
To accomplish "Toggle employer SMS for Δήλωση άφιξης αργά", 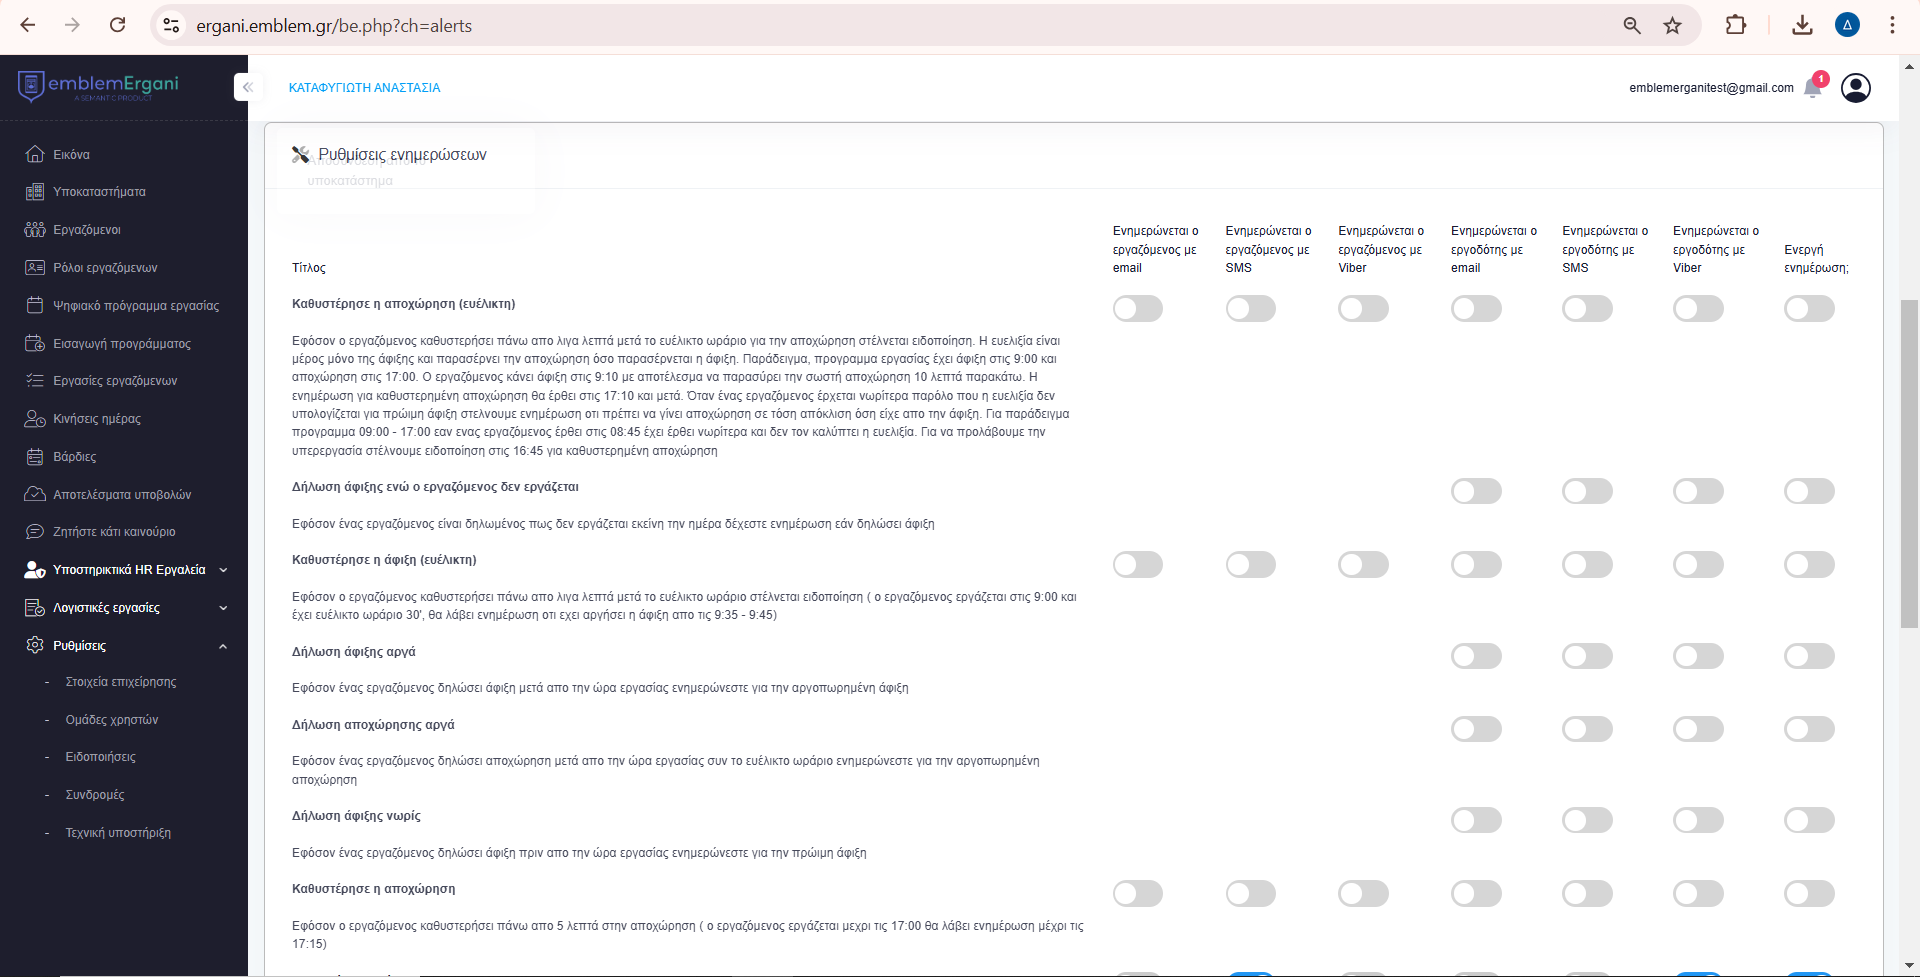I will click(x=1587, y=657).
